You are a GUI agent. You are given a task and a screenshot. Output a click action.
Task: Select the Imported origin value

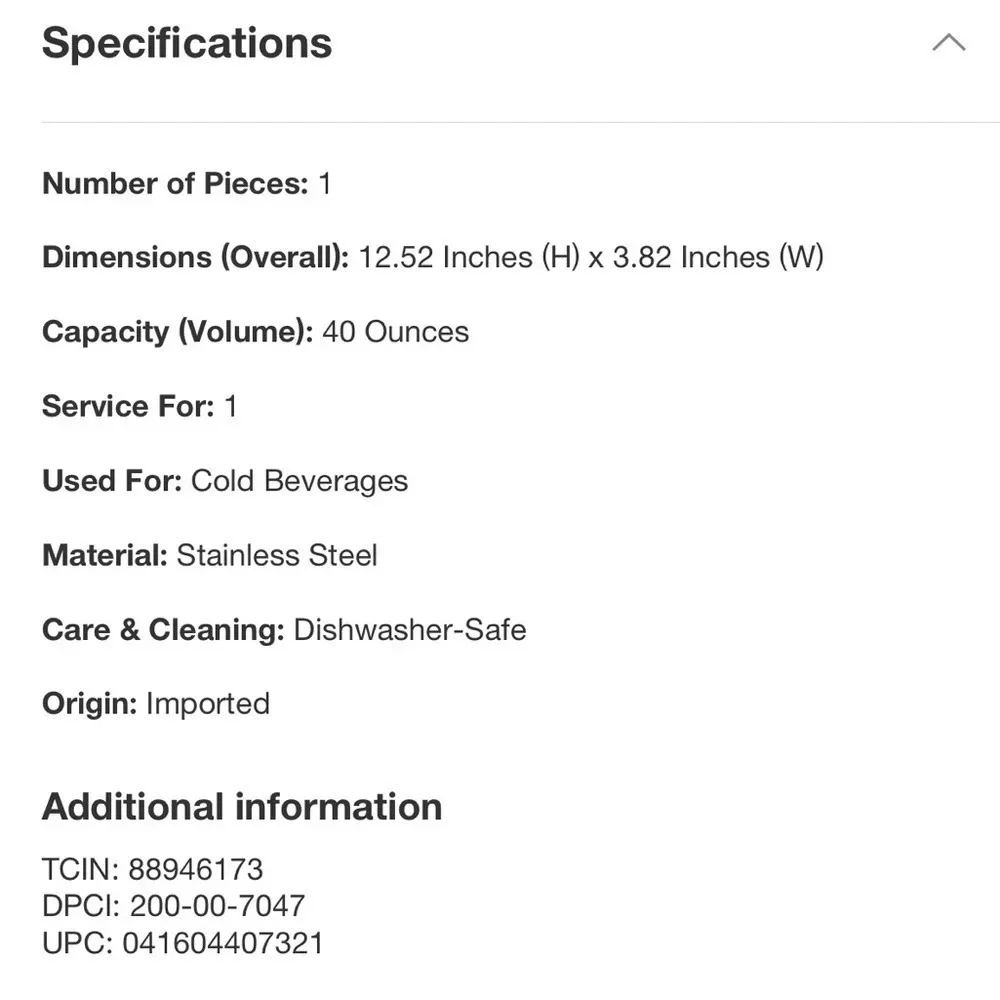click(x=208, y=704)
